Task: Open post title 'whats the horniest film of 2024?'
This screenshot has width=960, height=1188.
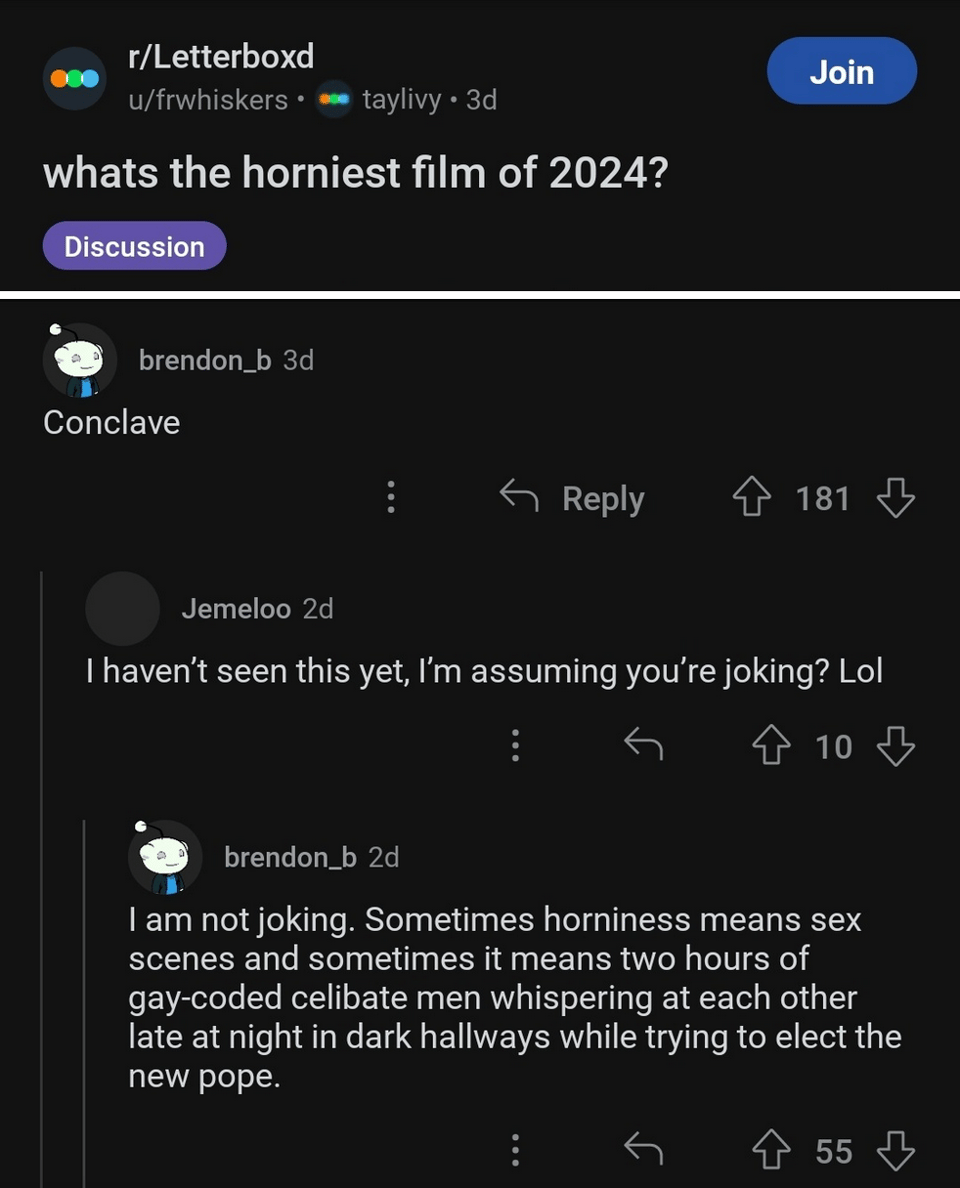Action: click(x=355, y=174)
